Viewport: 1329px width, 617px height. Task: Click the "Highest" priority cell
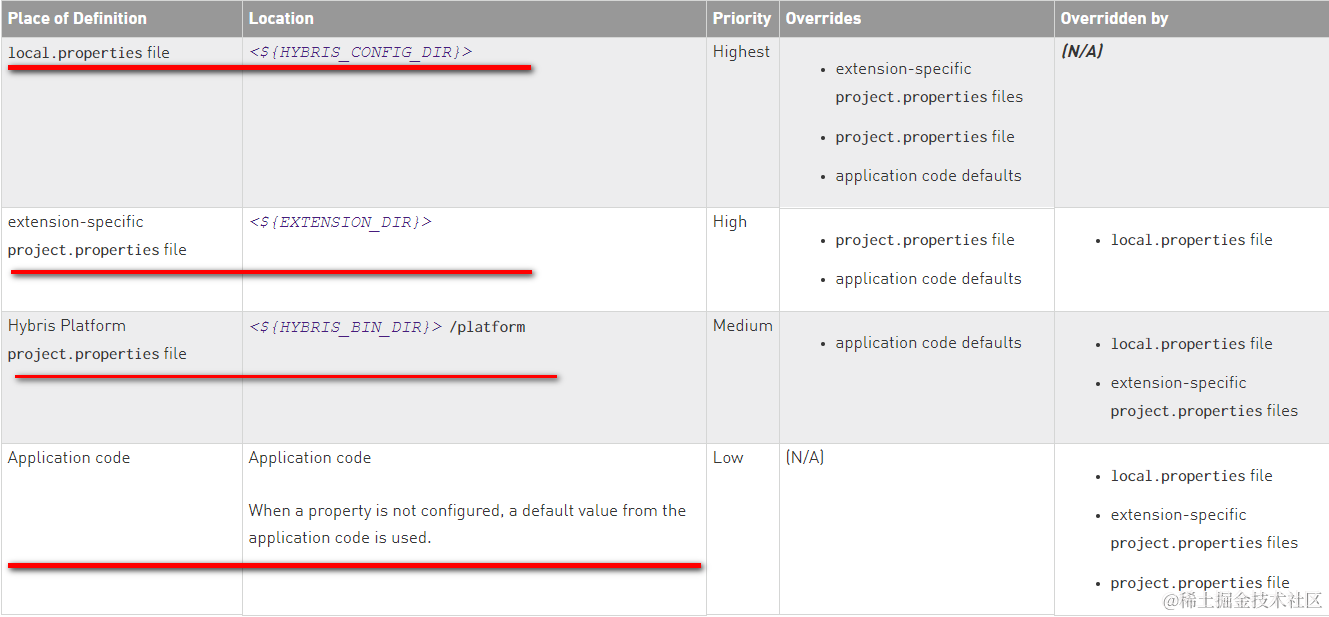742,51
